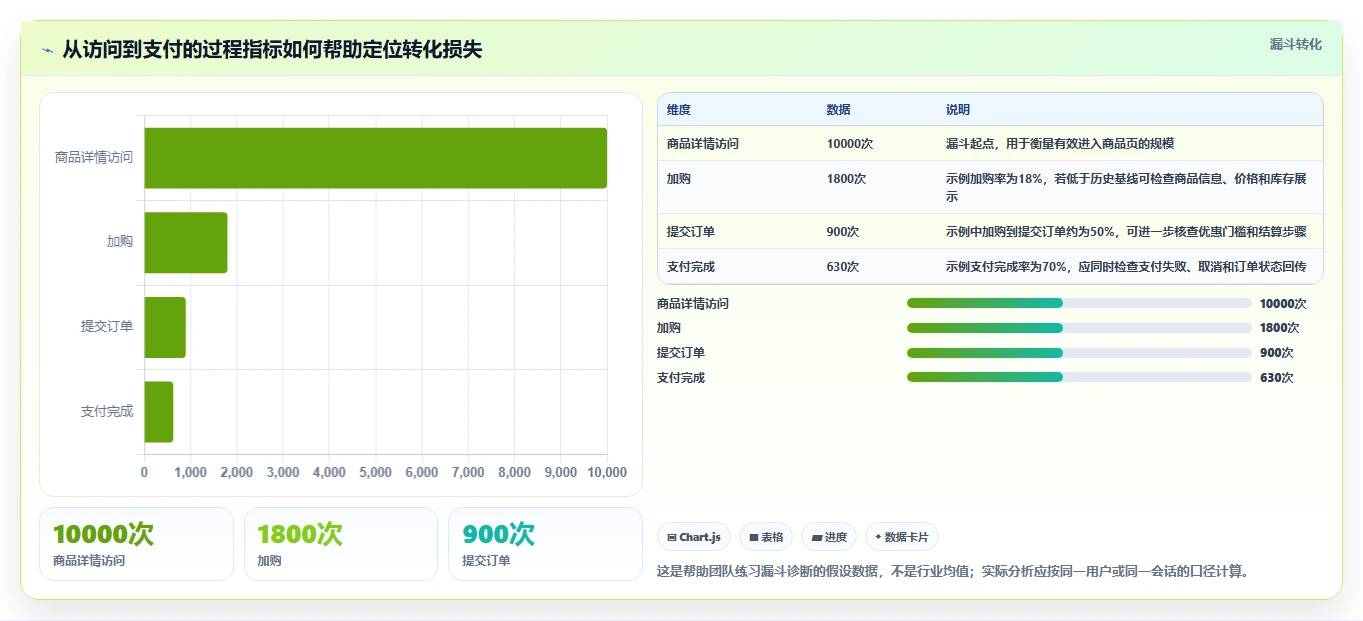The width and height of the screenshot is (1363, 621).
Task: Click the 5,000 x-axis tick label
Action: coord(375,473)
